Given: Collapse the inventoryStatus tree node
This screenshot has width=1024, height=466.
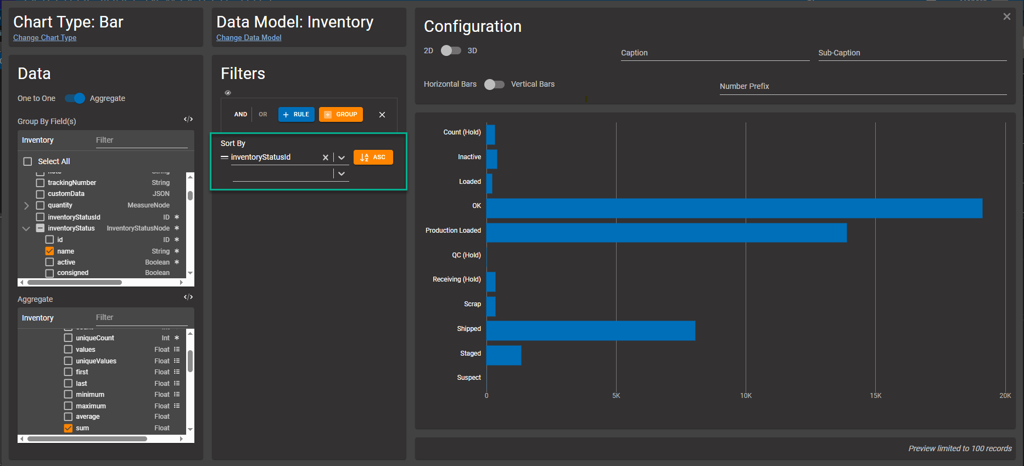Looking at the screenshot, I should tap(26, 228).
